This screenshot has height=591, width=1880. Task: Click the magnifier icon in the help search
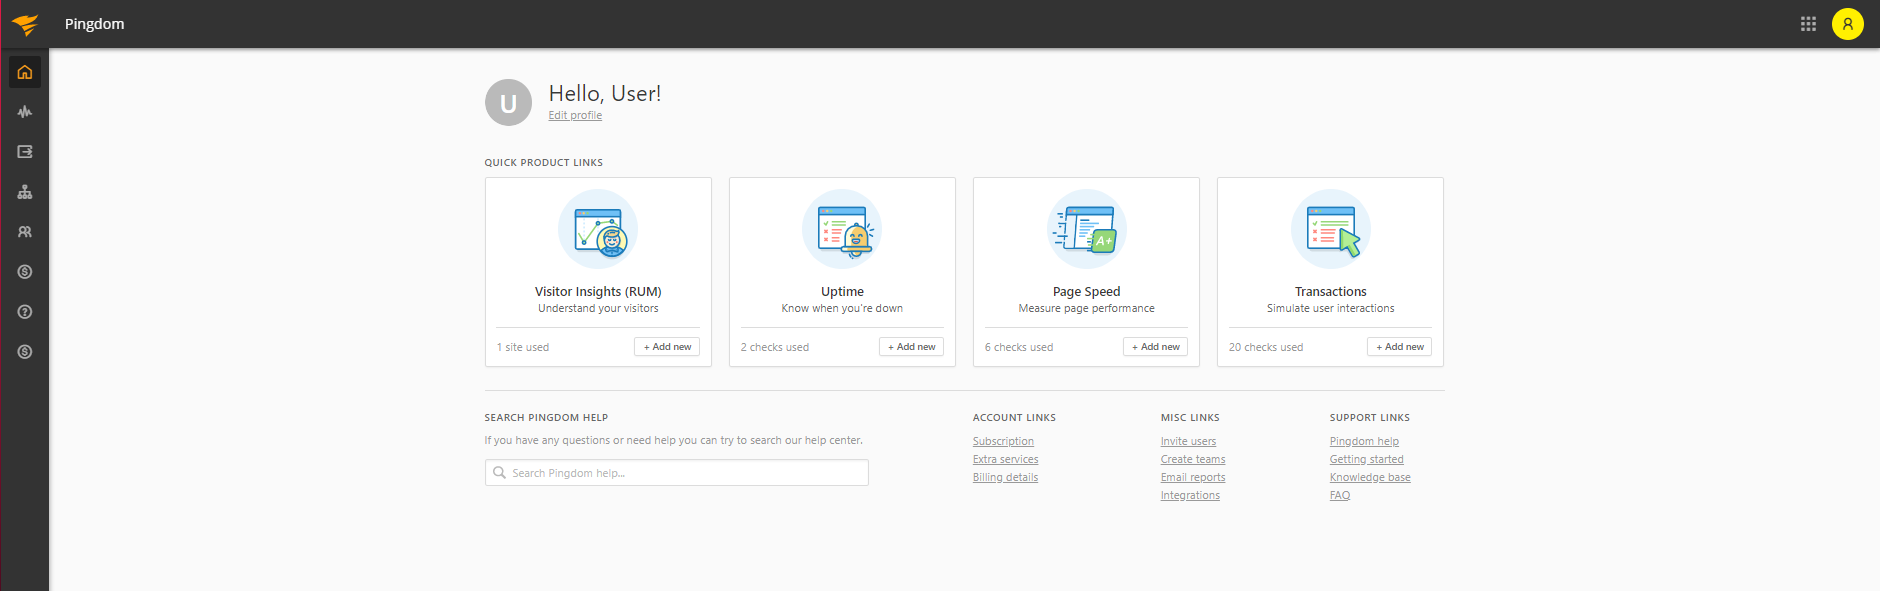tap(499, 473)
